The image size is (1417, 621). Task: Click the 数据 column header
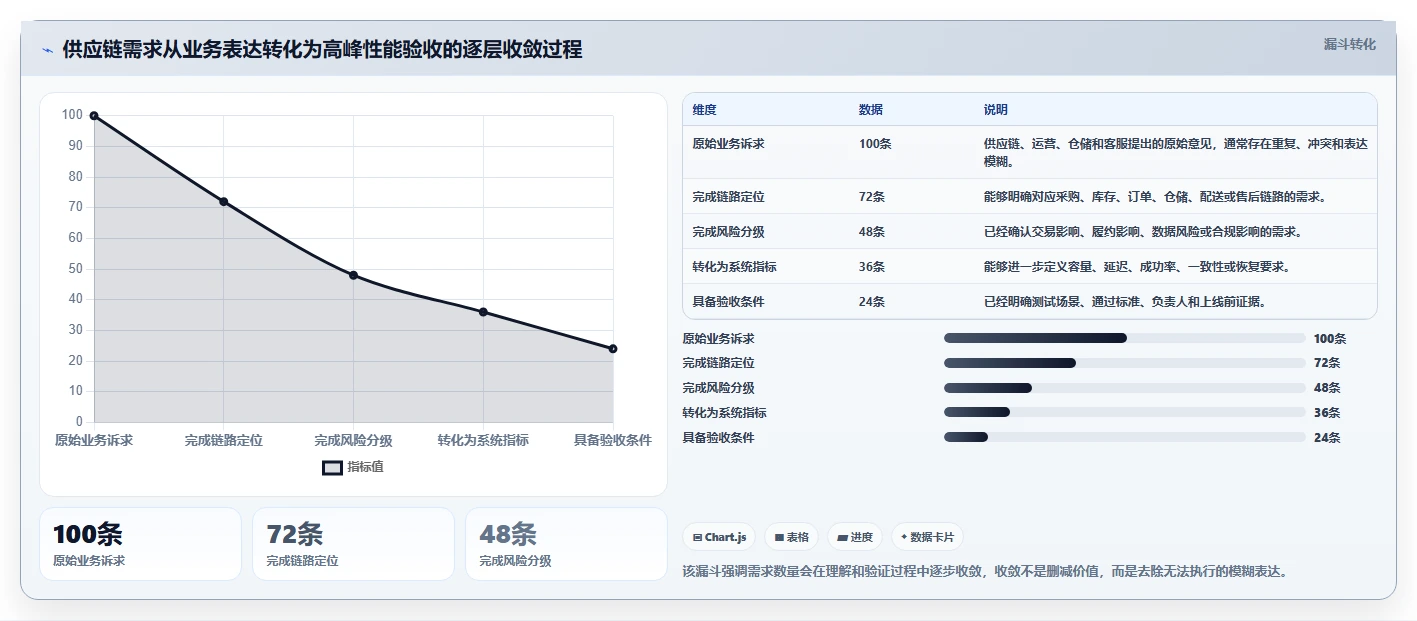coord(871,110)
